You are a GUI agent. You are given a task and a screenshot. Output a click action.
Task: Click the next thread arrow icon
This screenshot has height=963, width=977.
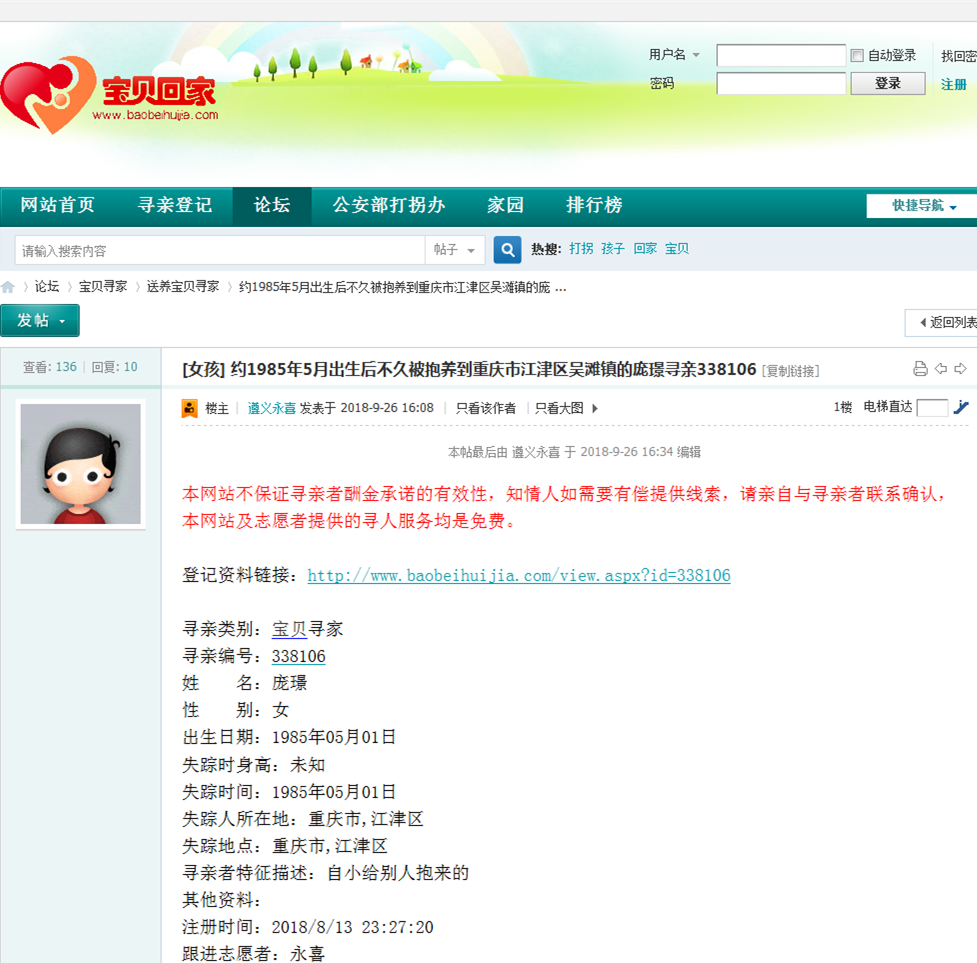[961, 369]
